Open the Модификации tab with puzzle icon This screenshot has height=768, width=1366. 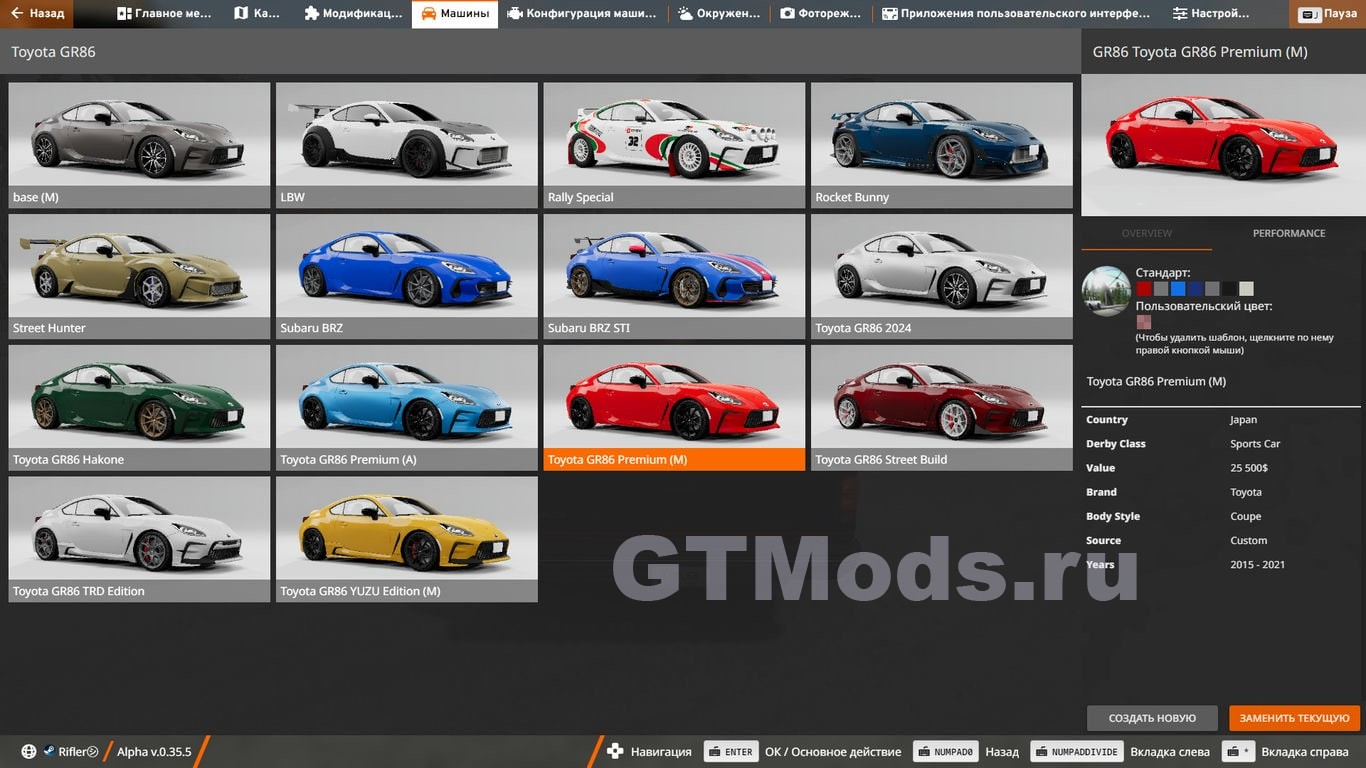click(x=352, y=14)
